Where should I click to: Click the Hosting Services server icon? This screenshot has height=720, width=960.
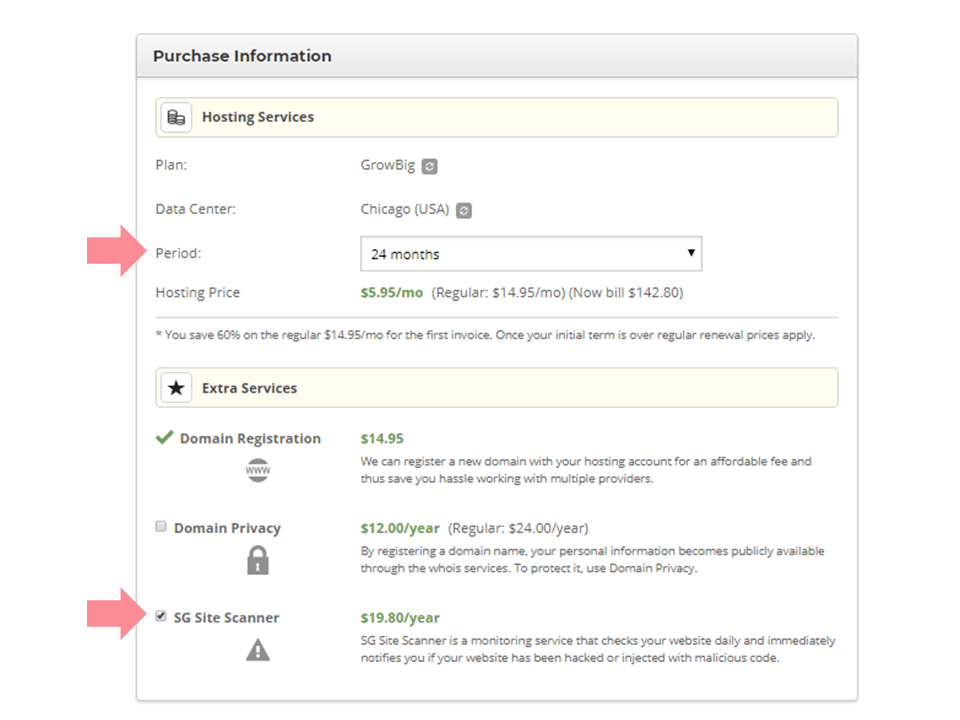click(176, 117)
